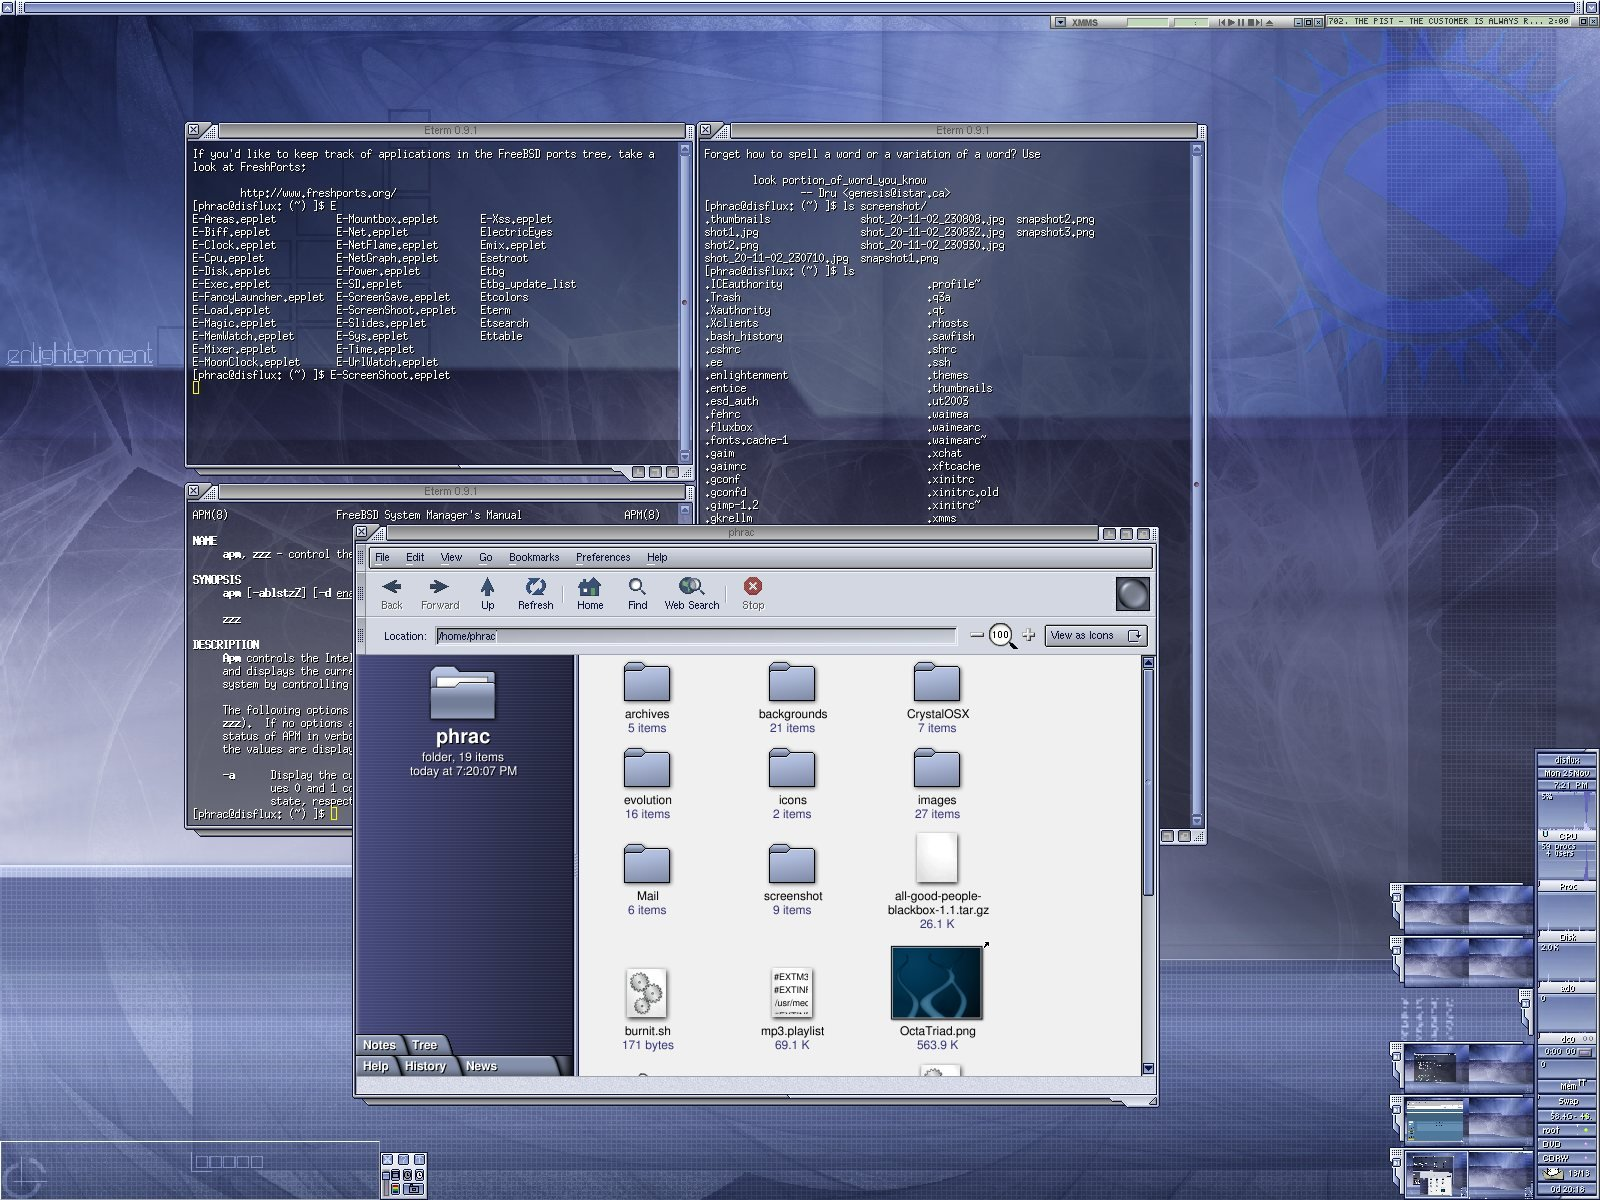Launch Web Search from the toolbar
Screen dimensions: 1600x1200
(x=691, y=592)
